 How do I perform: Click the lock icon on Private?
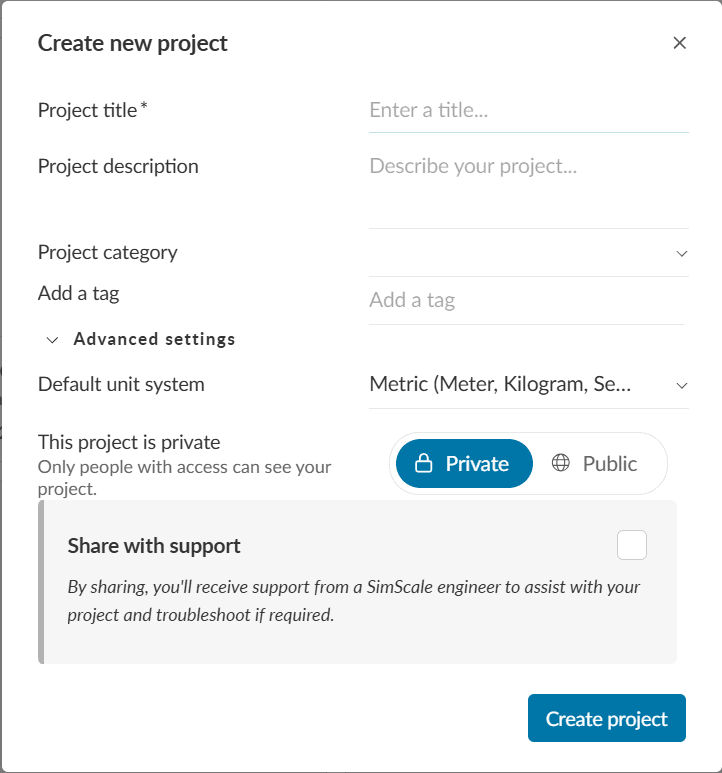423,464
